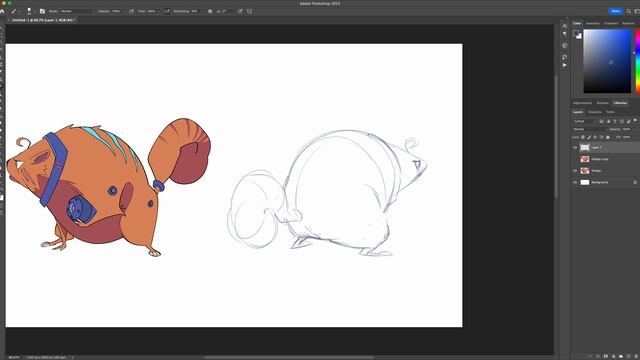Filter layers by shape layers icon
This screenshot has width=640, height=360.
coord(622,121)
